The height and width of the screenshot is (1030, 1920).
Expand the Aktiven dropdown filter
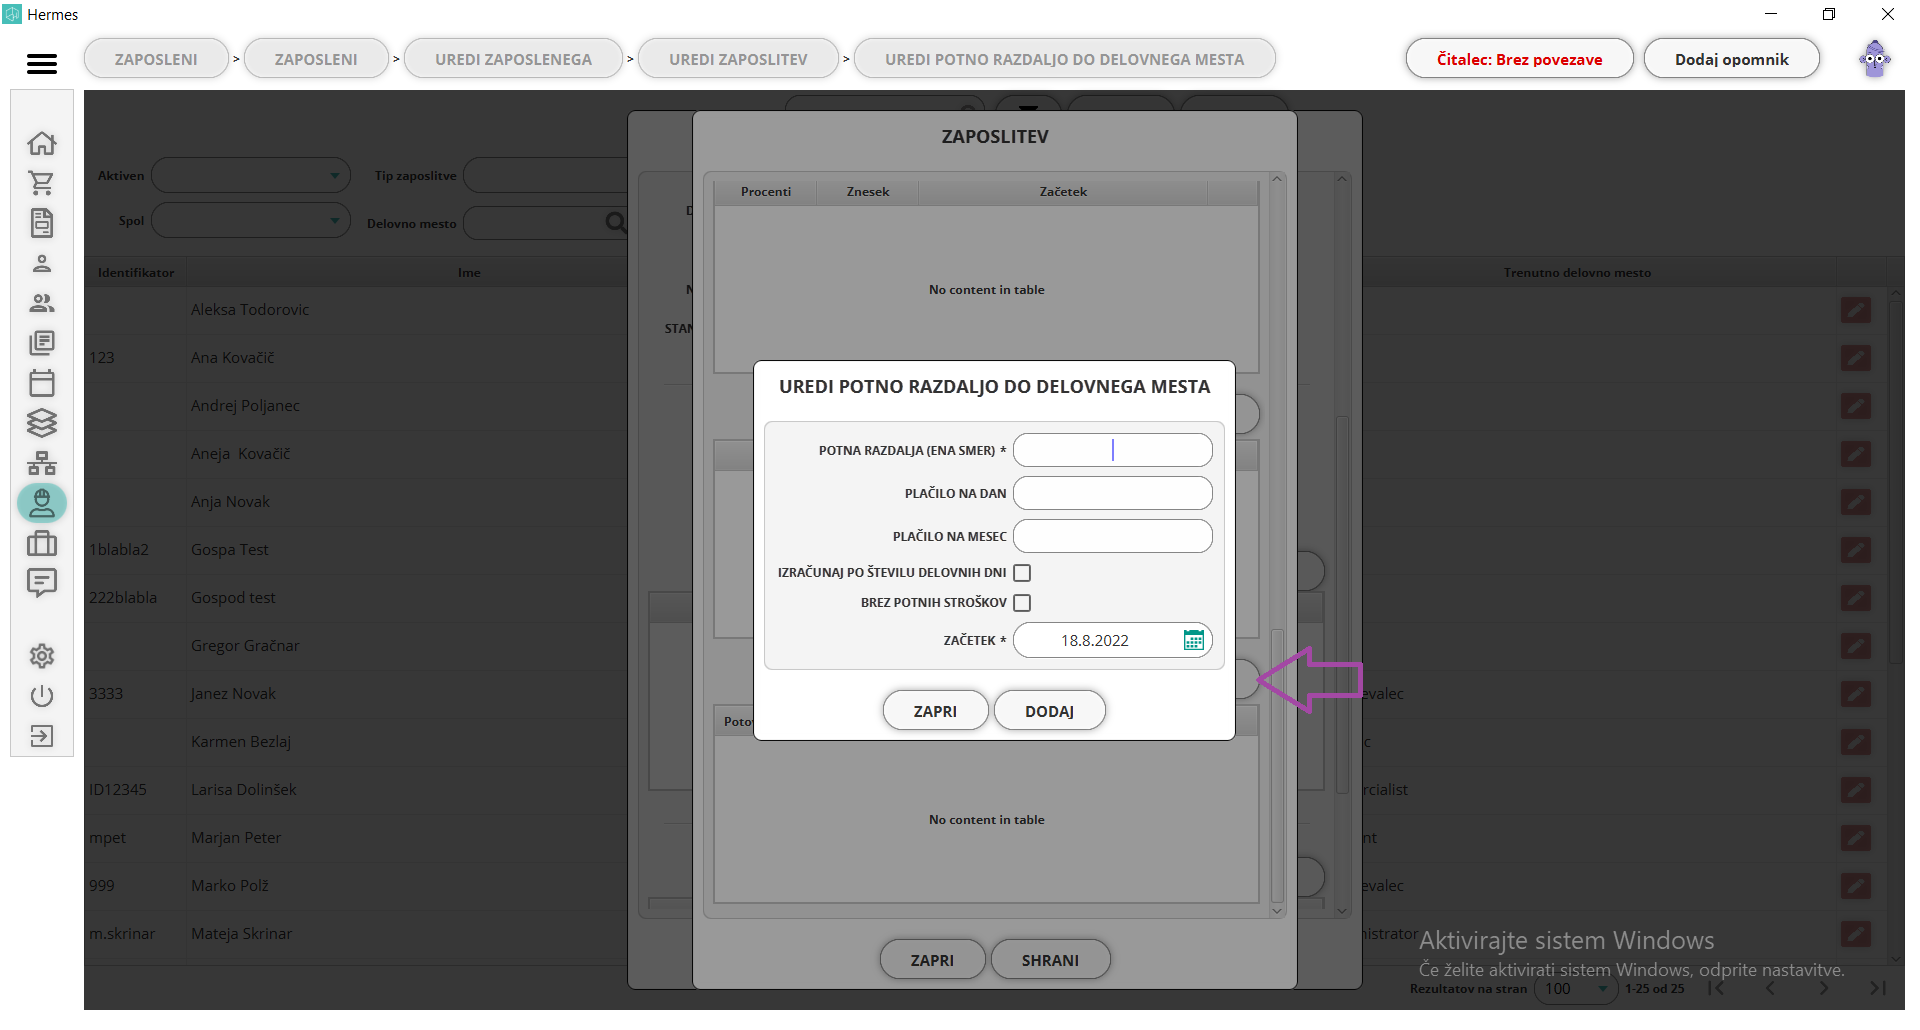(251, 175)
